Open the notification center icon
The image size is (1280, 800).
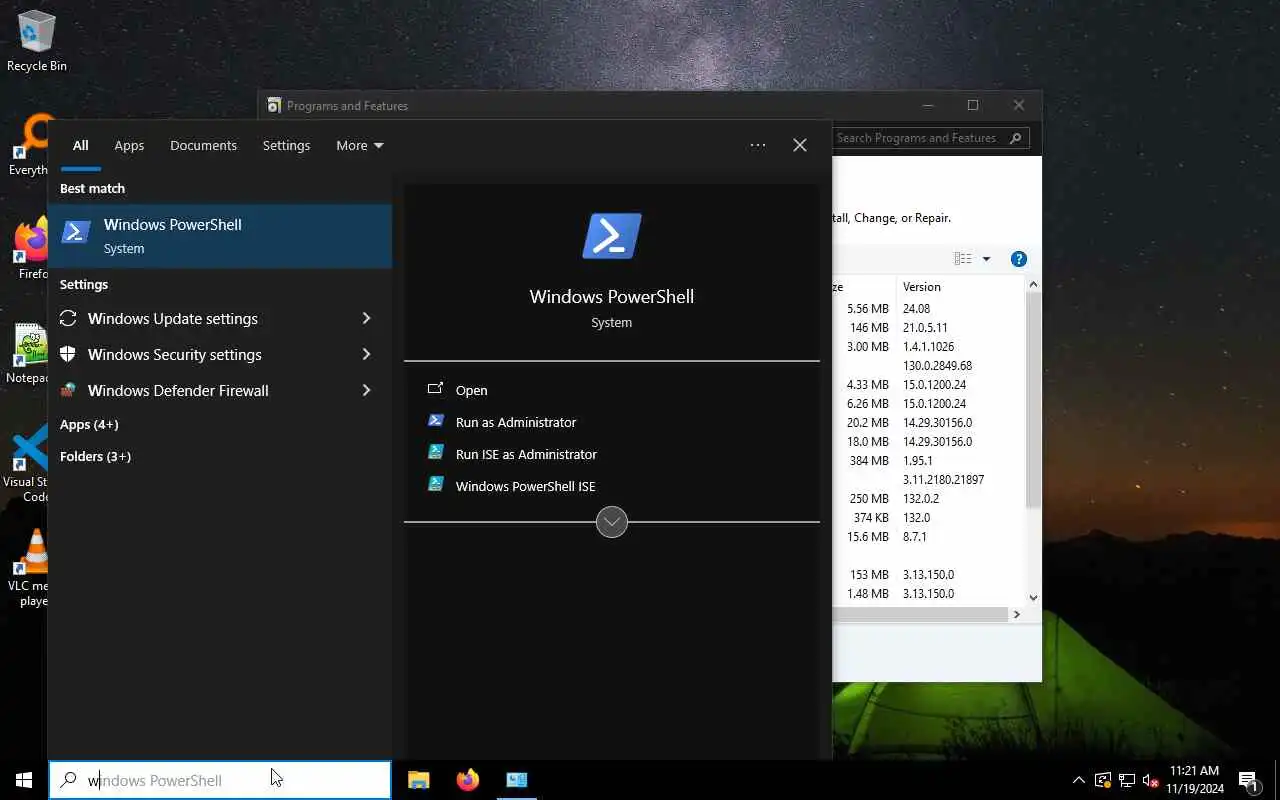tap(1248, 780)
